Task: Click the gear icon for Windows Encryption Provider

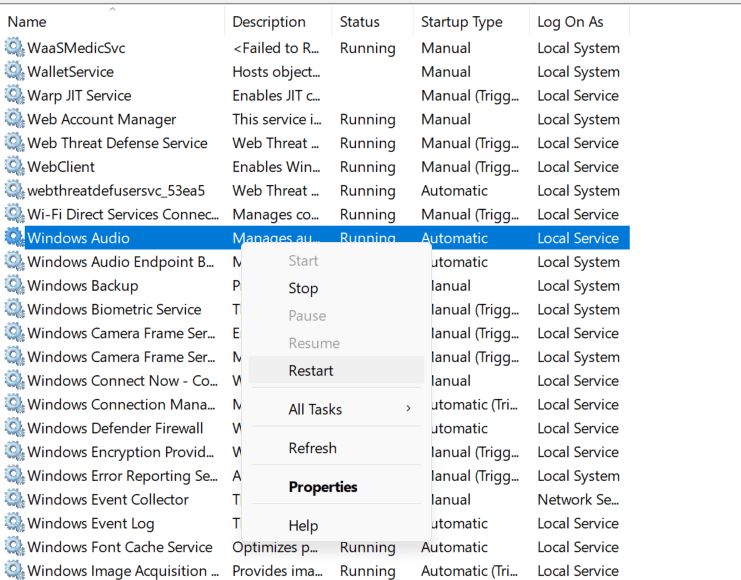Action: coord(15,451)
